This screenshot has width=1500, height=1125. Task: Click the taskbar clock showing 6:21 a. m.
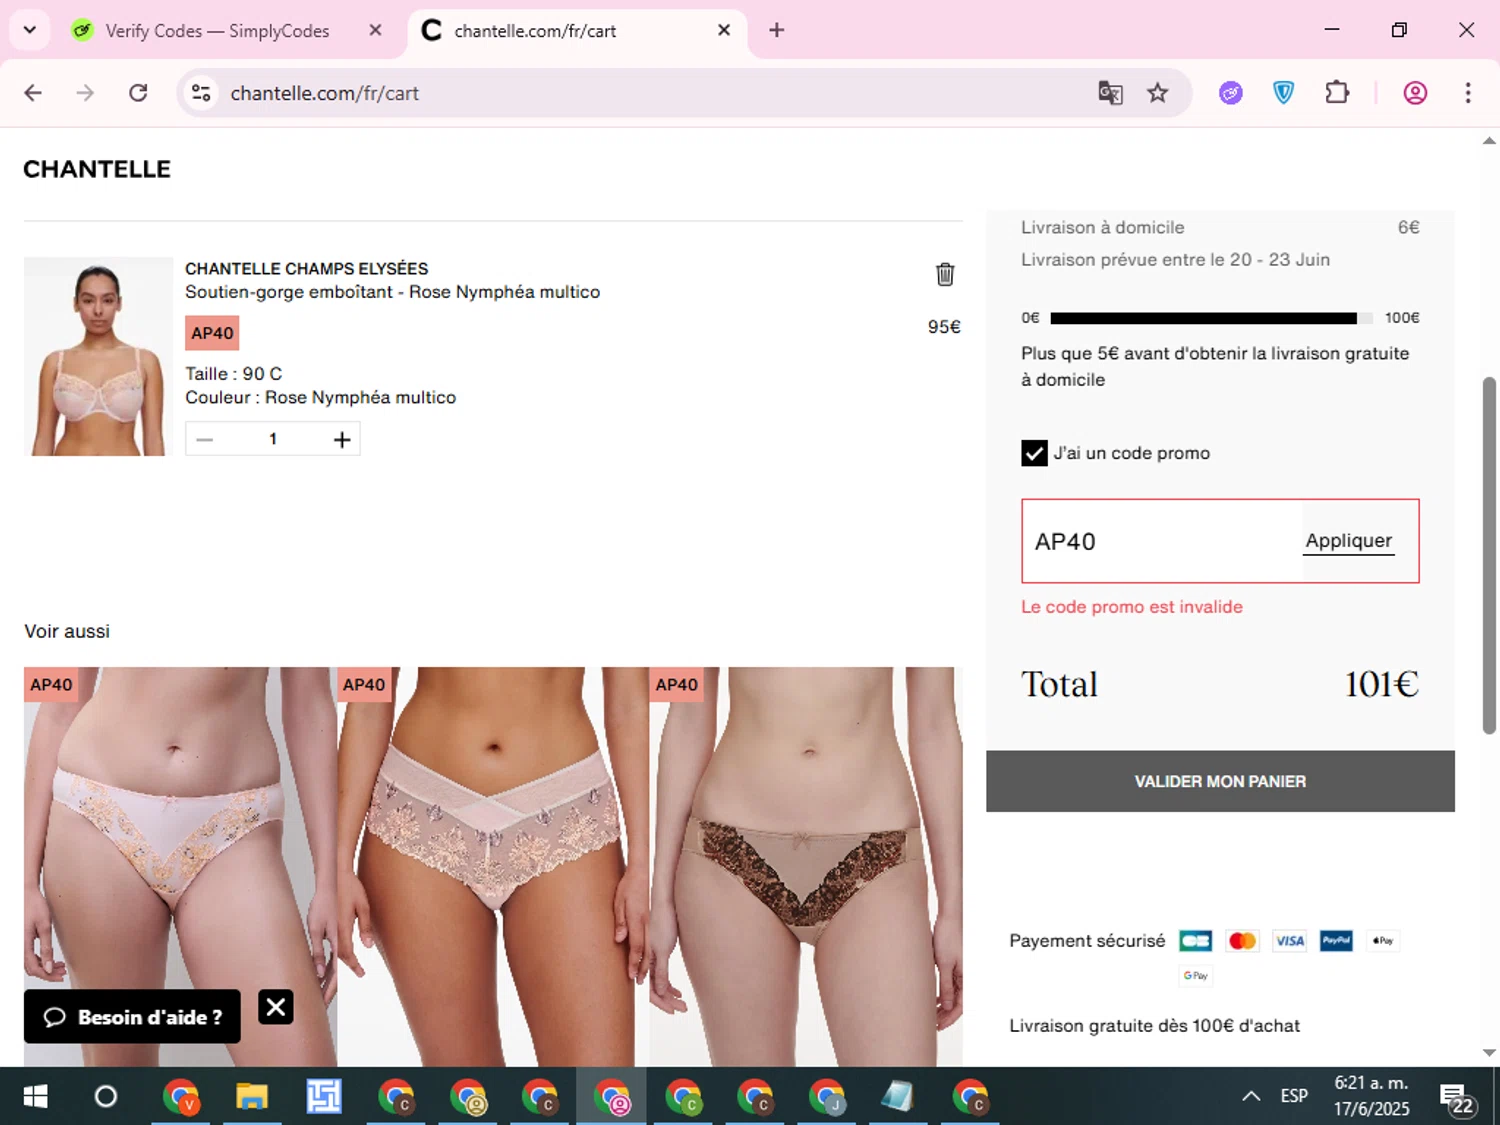(1371, 1096)
